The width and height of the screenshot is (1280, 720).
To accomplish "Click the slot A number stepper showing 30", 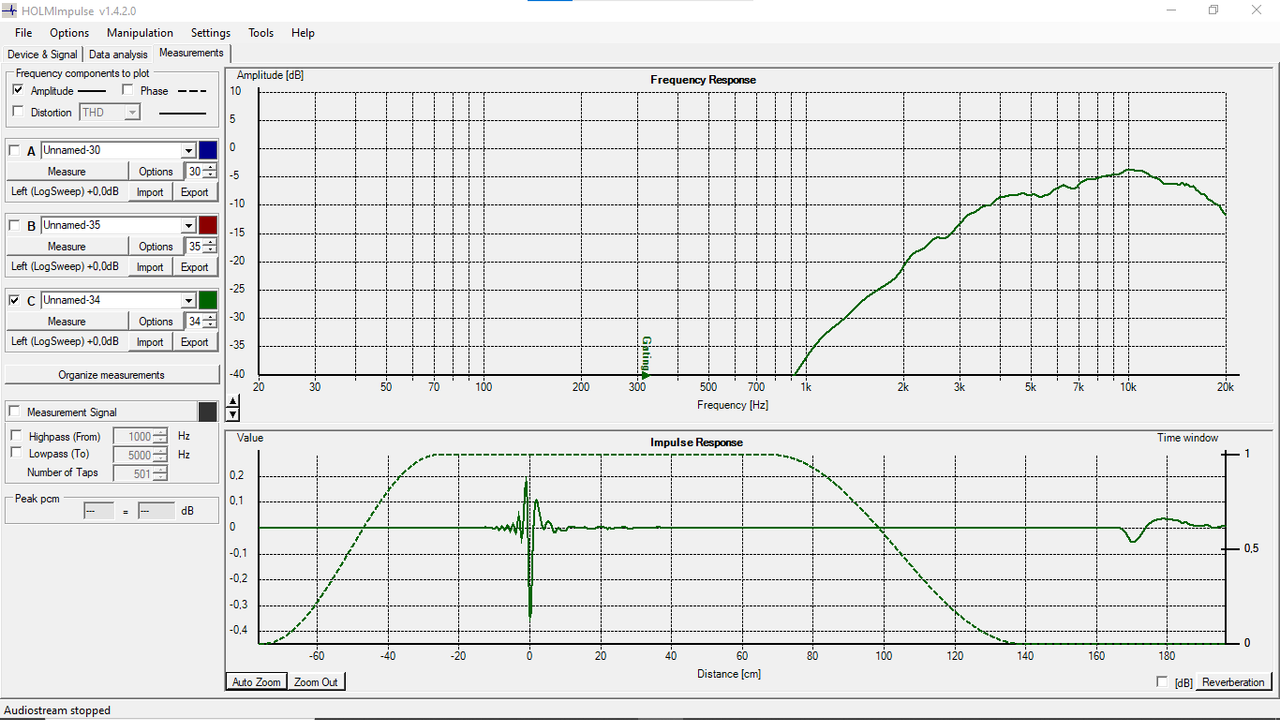I will point(201,171).
